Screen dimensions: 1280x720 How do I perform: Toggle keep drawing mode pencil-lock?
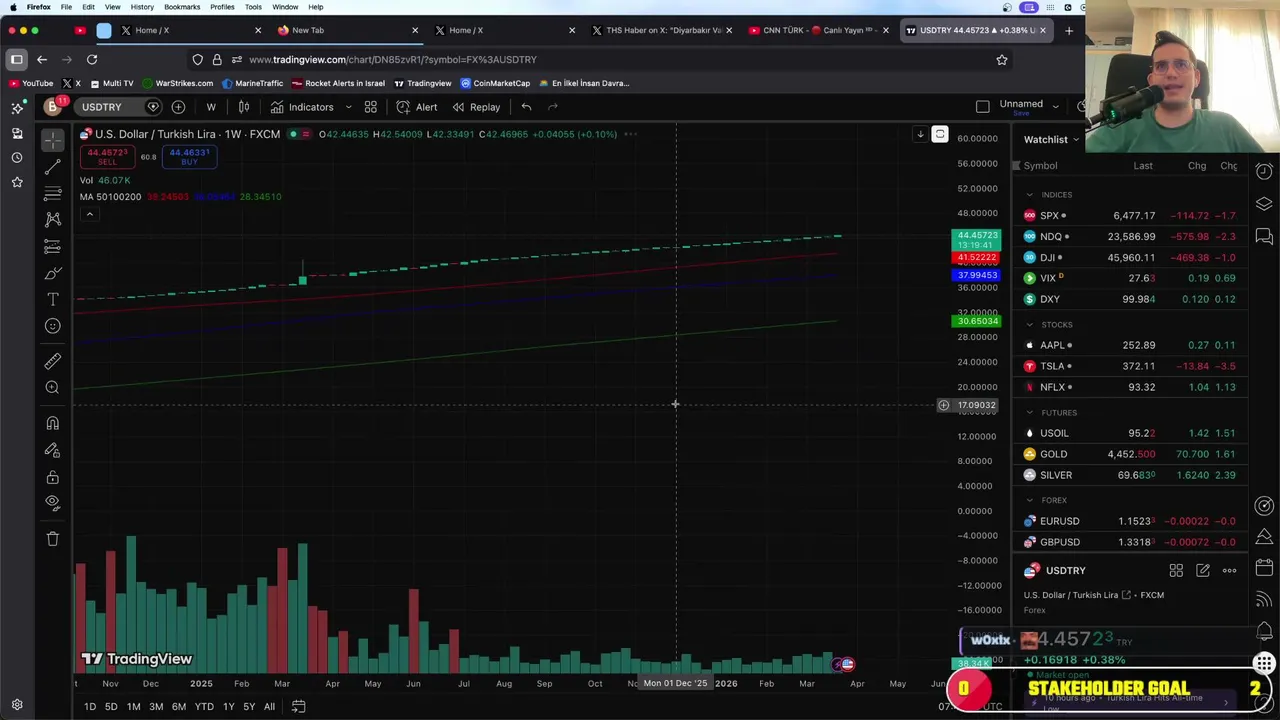point(53,451)
